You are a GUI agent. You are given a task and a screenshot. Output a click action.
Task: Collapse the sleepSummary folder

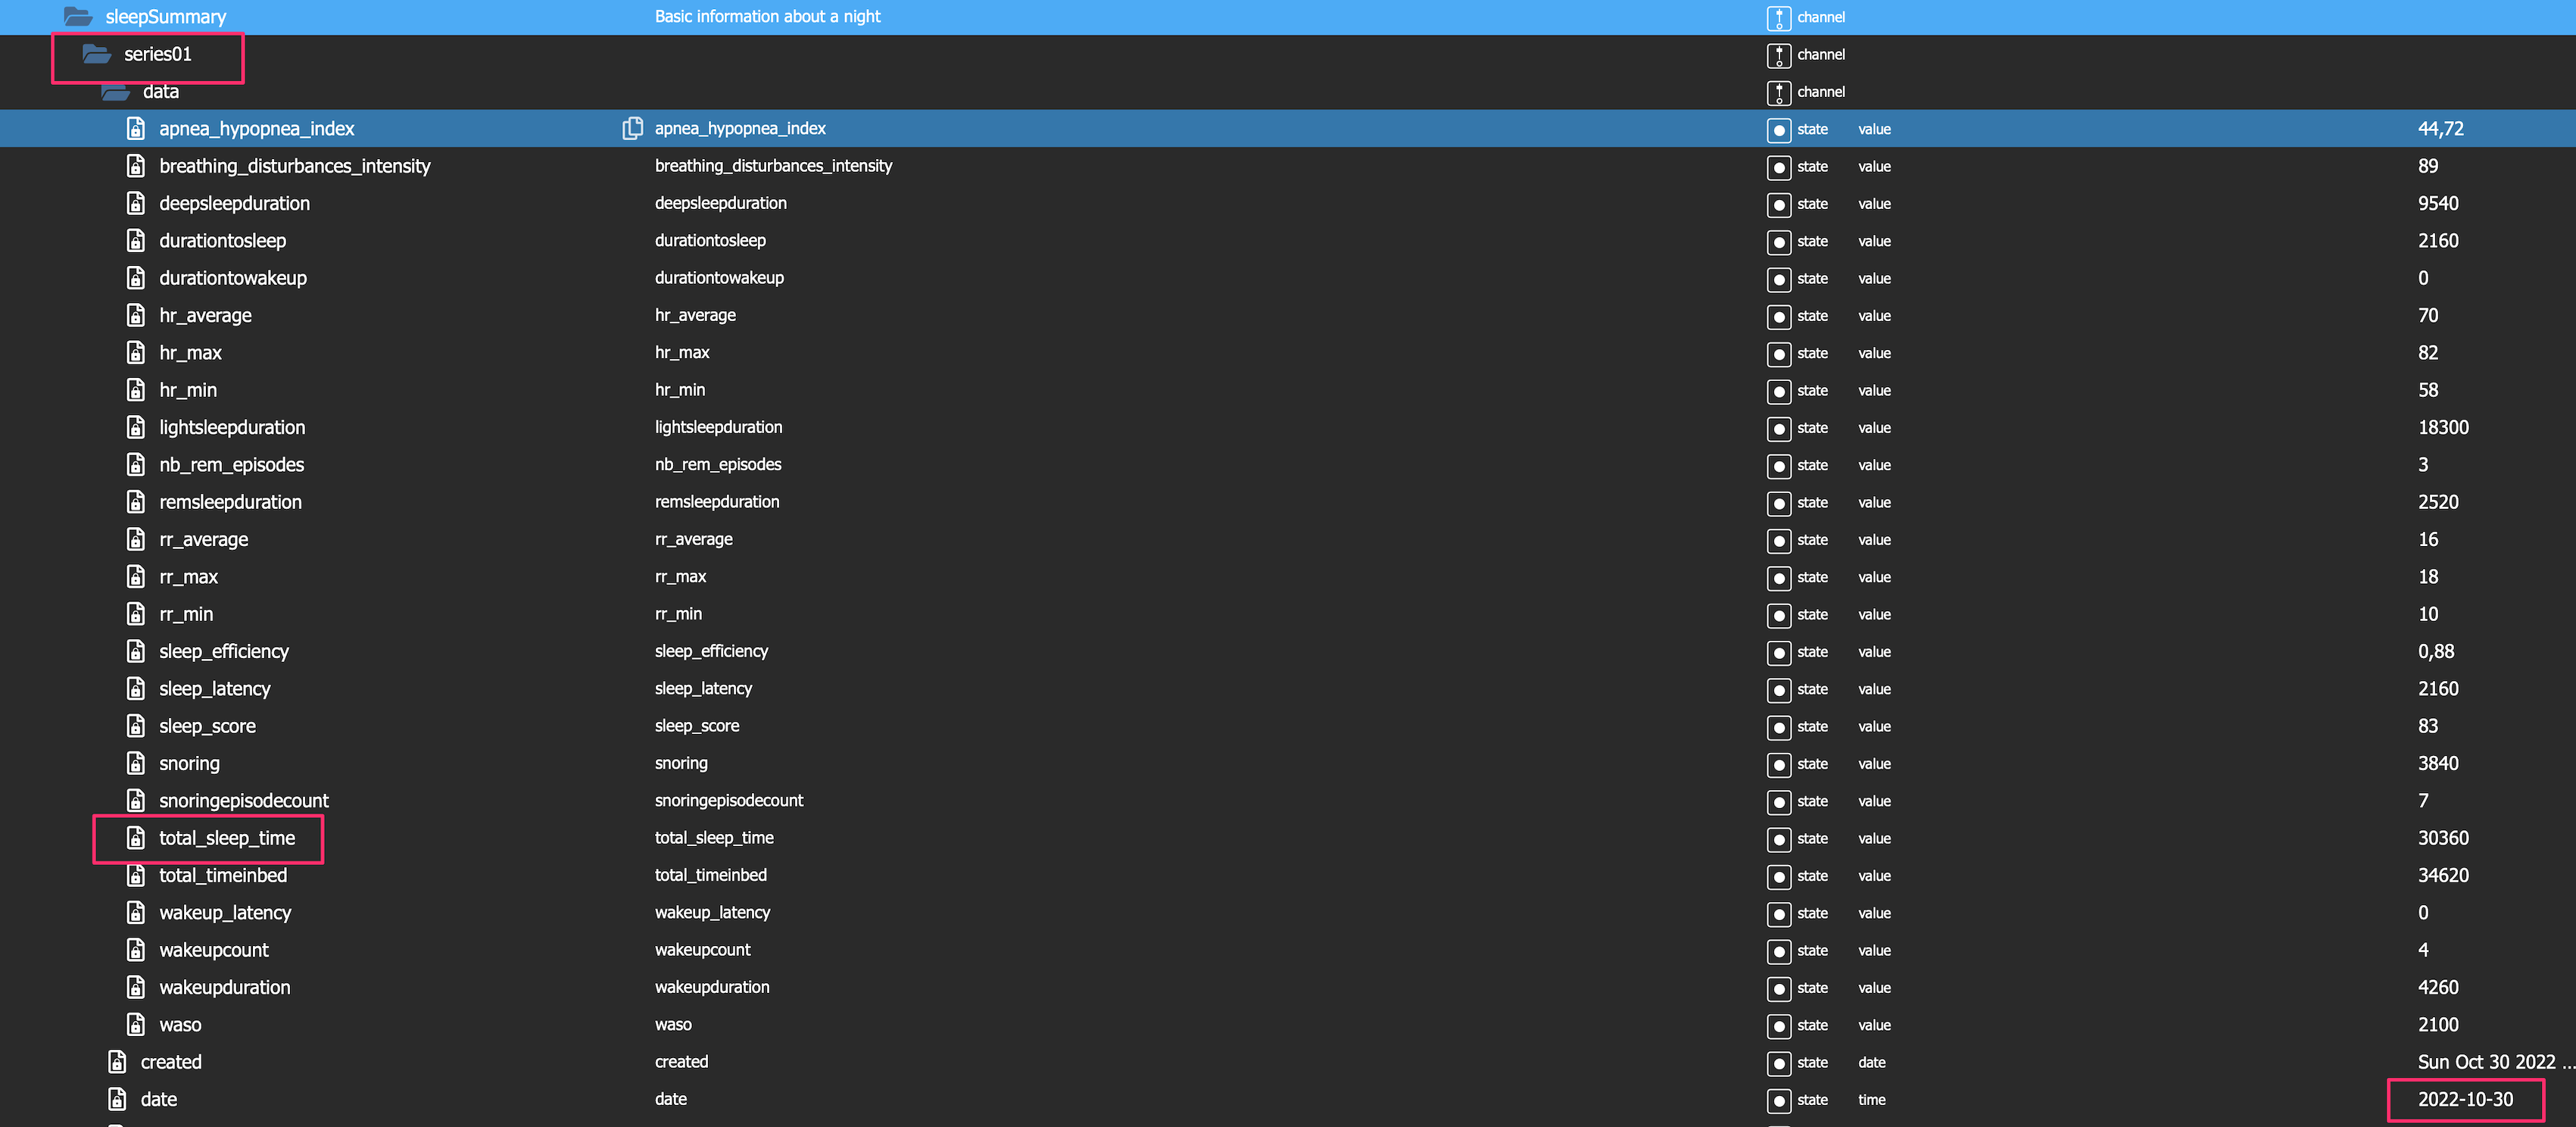(78, 17)
